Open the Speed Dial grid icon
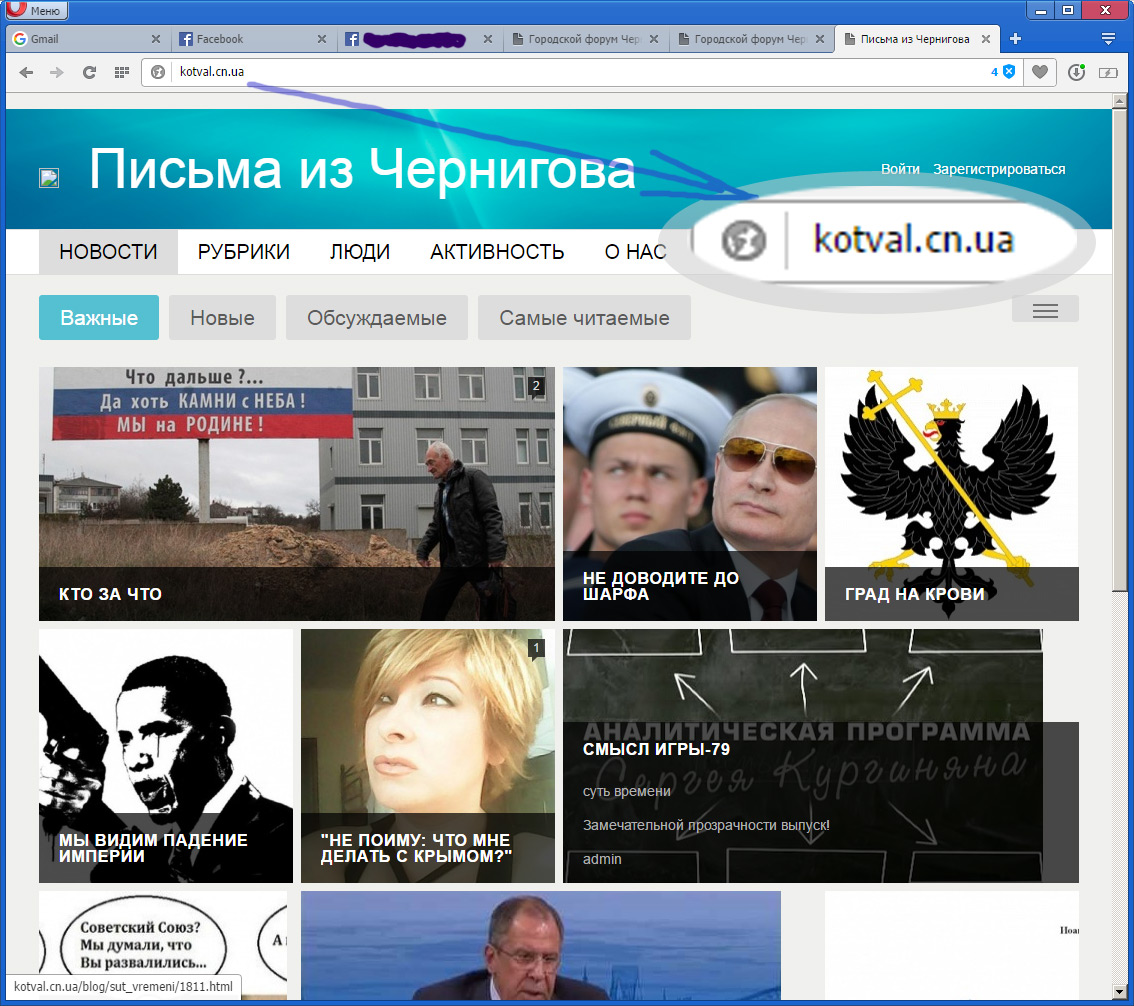Screen dimensions: 1134x1006 pos(121,72)
